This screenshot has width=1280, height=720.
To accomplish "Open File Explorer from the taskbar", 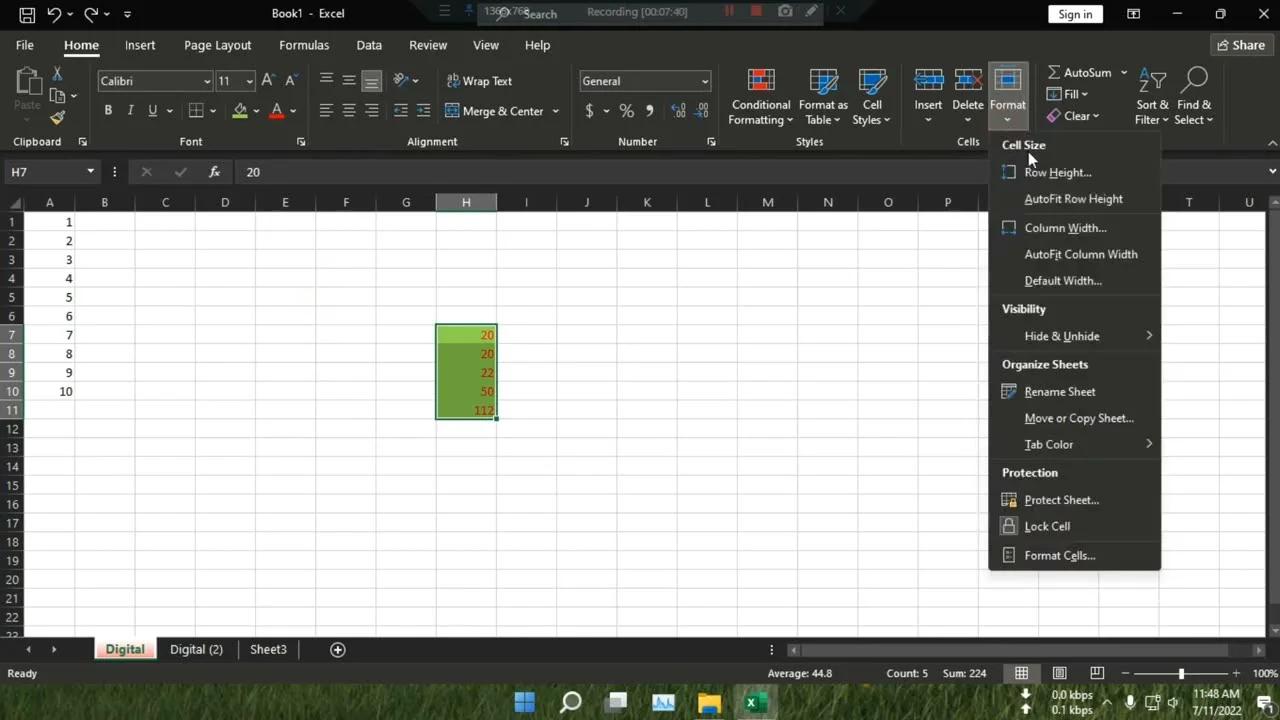I will (x=709, y=703).
